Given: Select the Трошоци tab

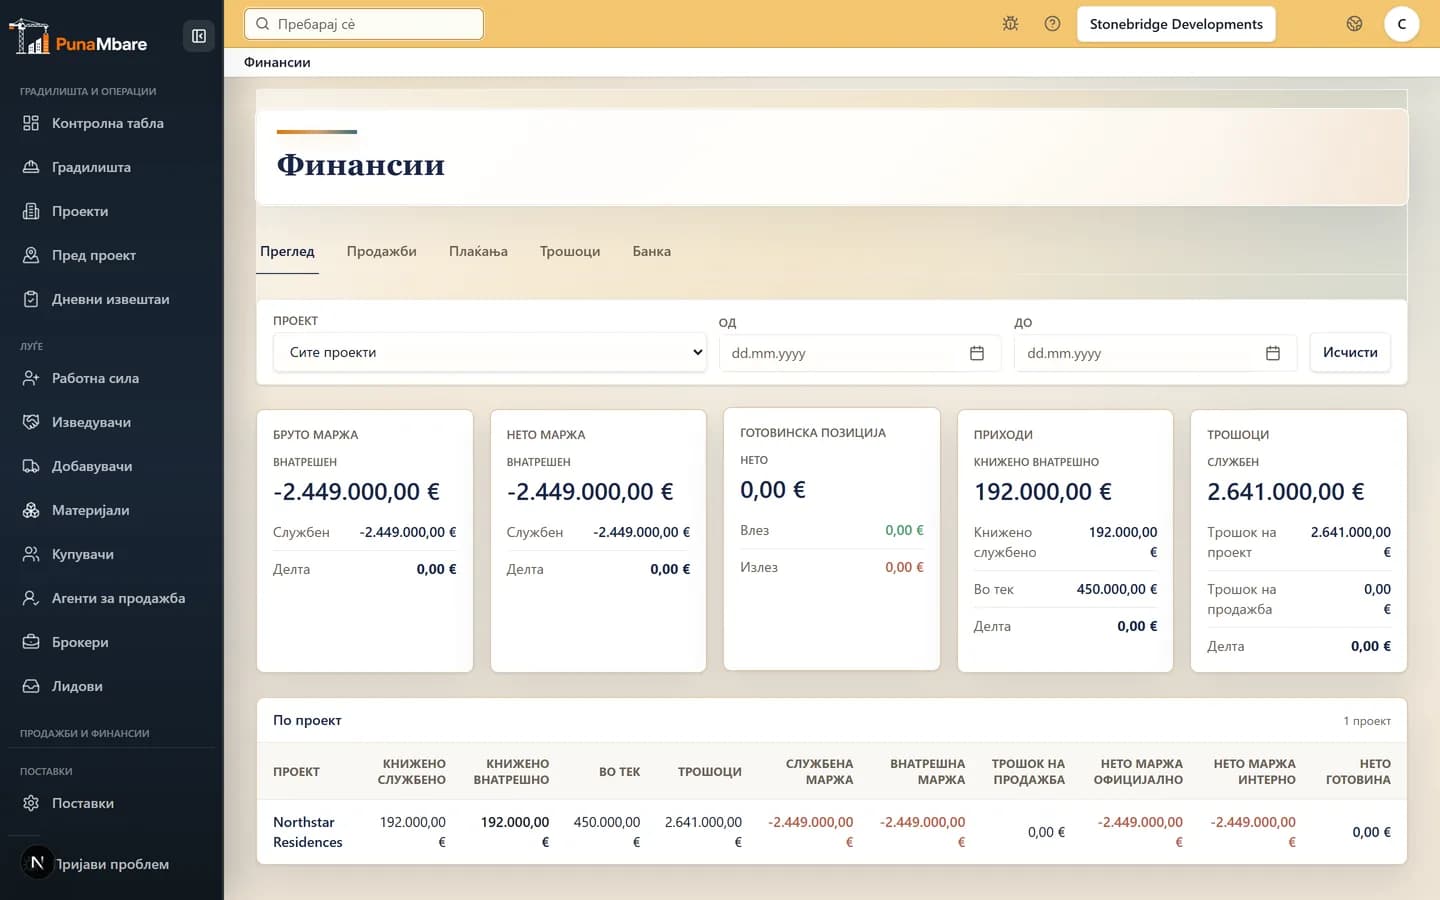Looking at the screenshot, I should point(570,251).
